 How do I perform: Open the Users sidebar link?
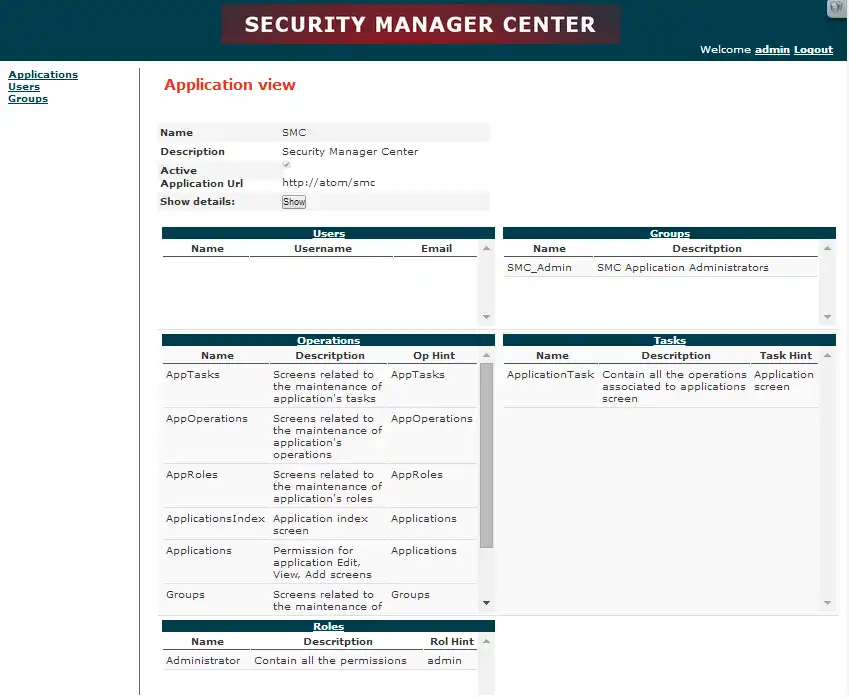[24, 87]
